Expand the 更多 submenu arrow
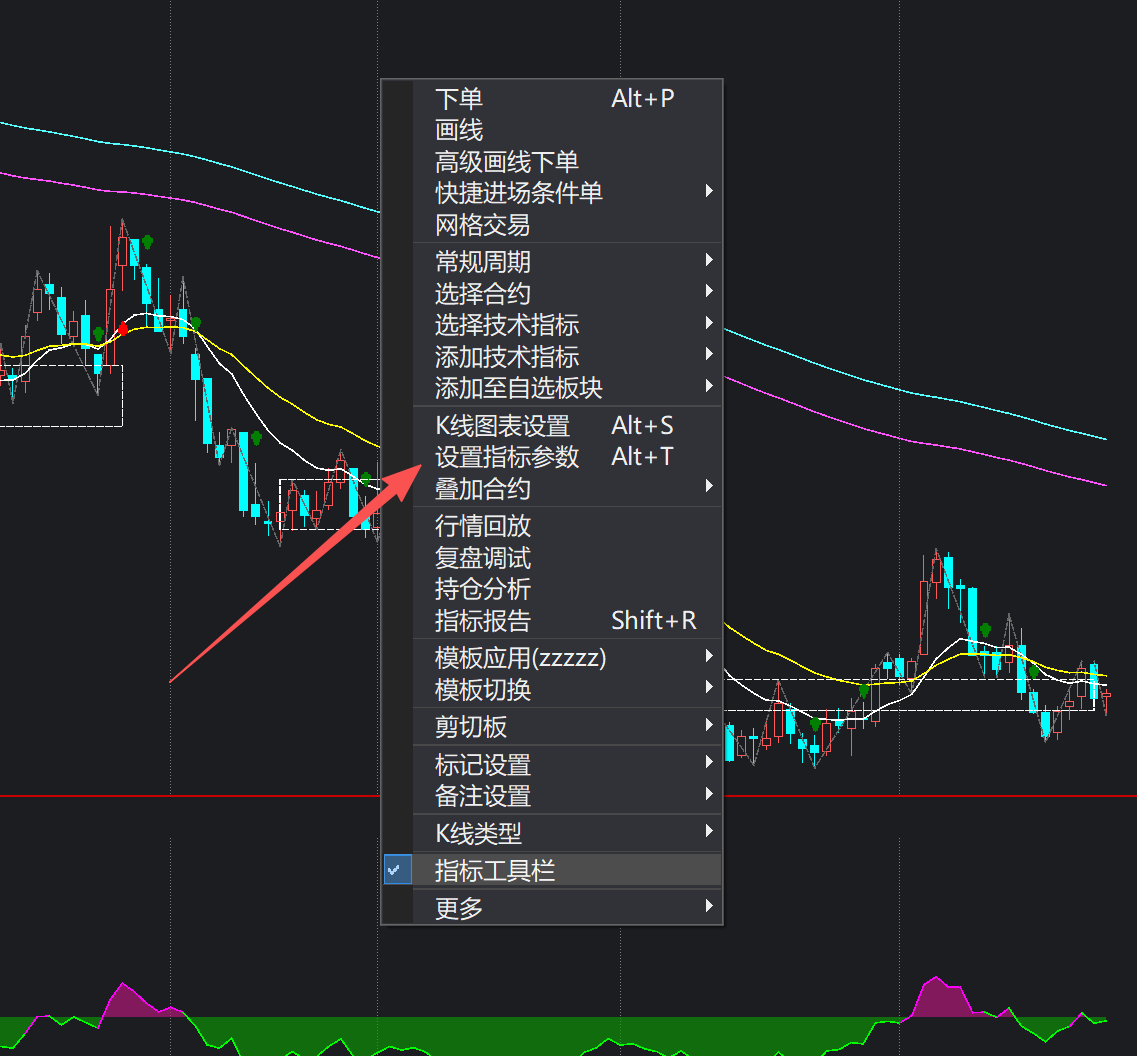Image resolution: width=1137 pixels, height=1056 pixels. point(709,907)
